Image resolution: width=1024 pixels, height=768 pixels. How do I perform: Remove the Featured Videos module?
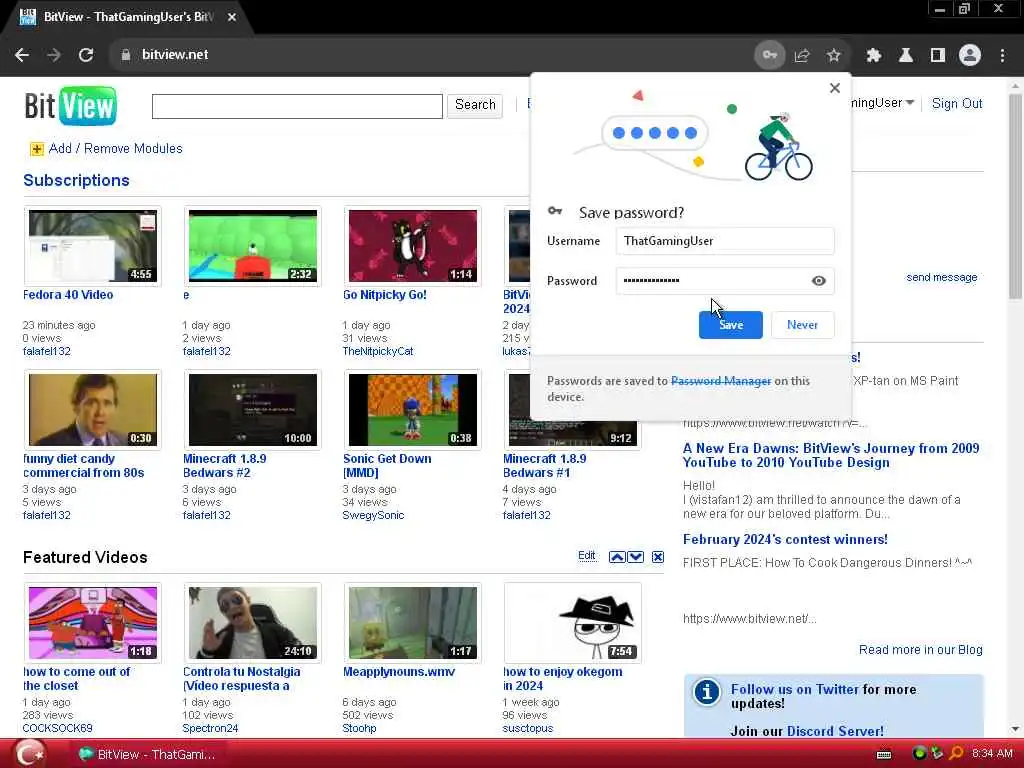[x=658, y=557]
